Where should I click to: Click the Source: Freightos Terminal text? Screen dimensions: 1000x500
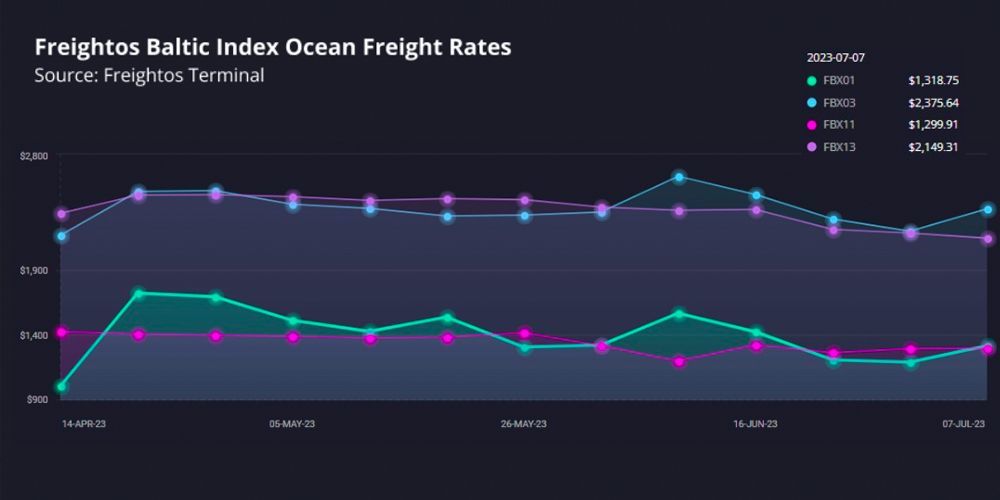[149, 76]
